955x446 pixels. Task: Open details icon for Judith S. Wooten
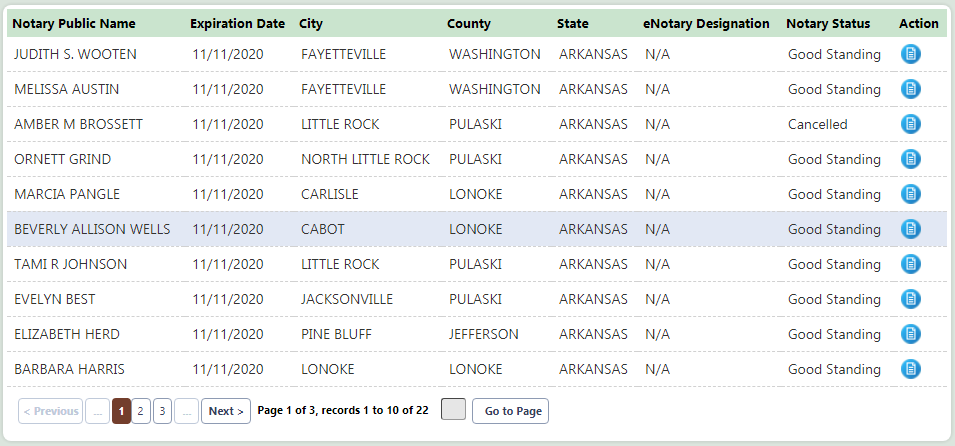pos(910,54)
